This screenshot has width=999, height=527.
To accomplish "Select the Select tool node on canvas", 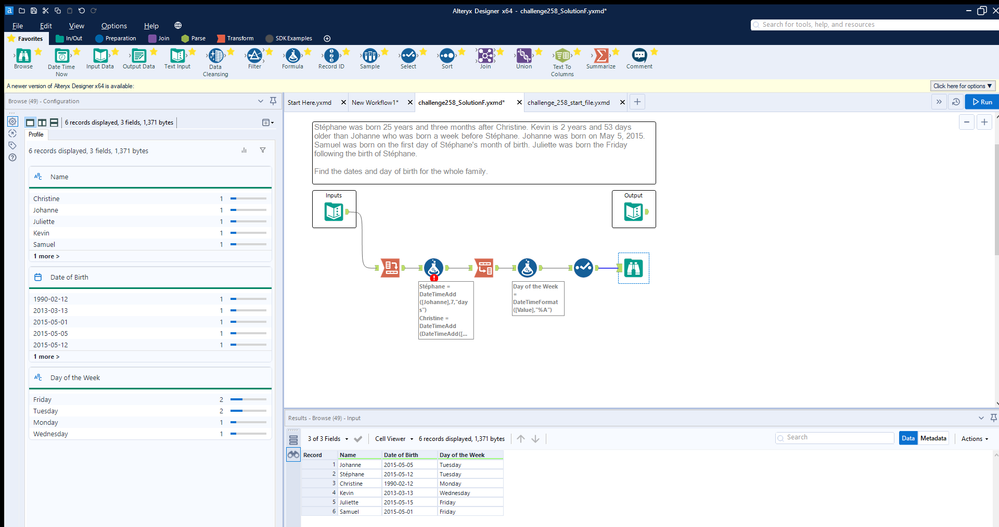I will (583, 268).
